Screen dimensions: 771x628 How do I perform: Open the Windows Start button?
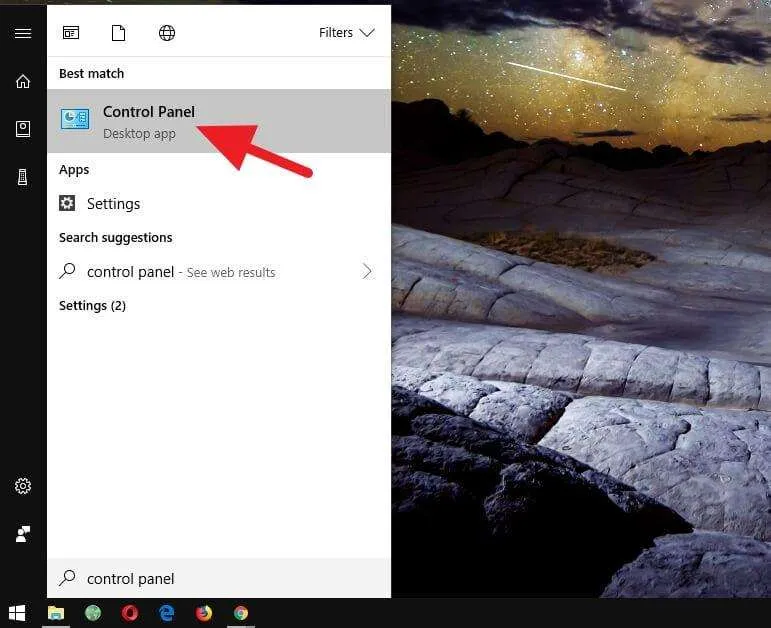[x=17, y=613]
